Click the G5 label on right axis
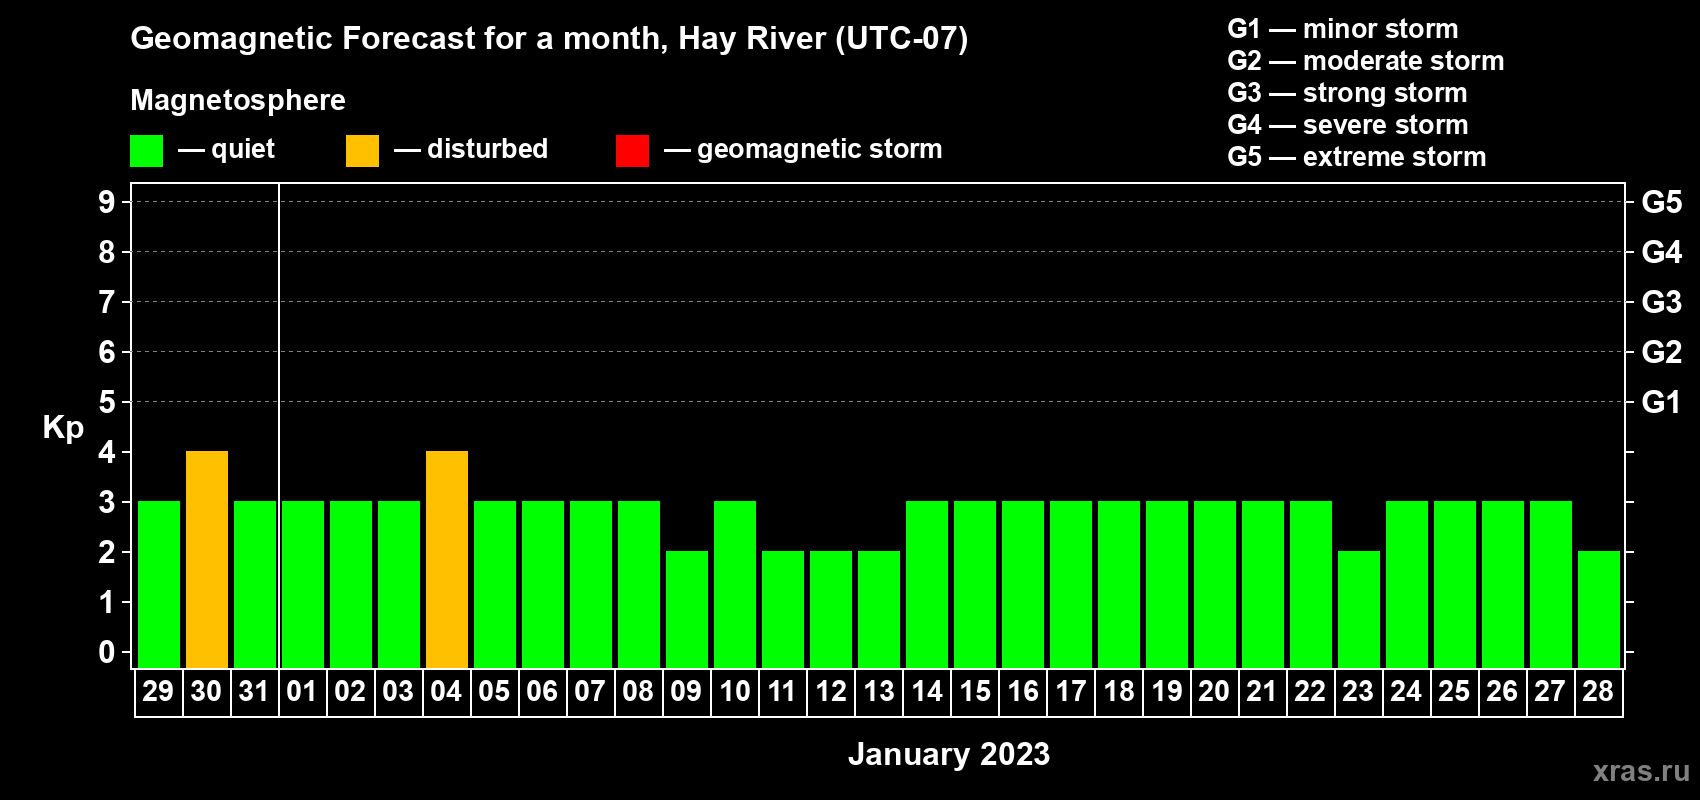 (1662, 202)
